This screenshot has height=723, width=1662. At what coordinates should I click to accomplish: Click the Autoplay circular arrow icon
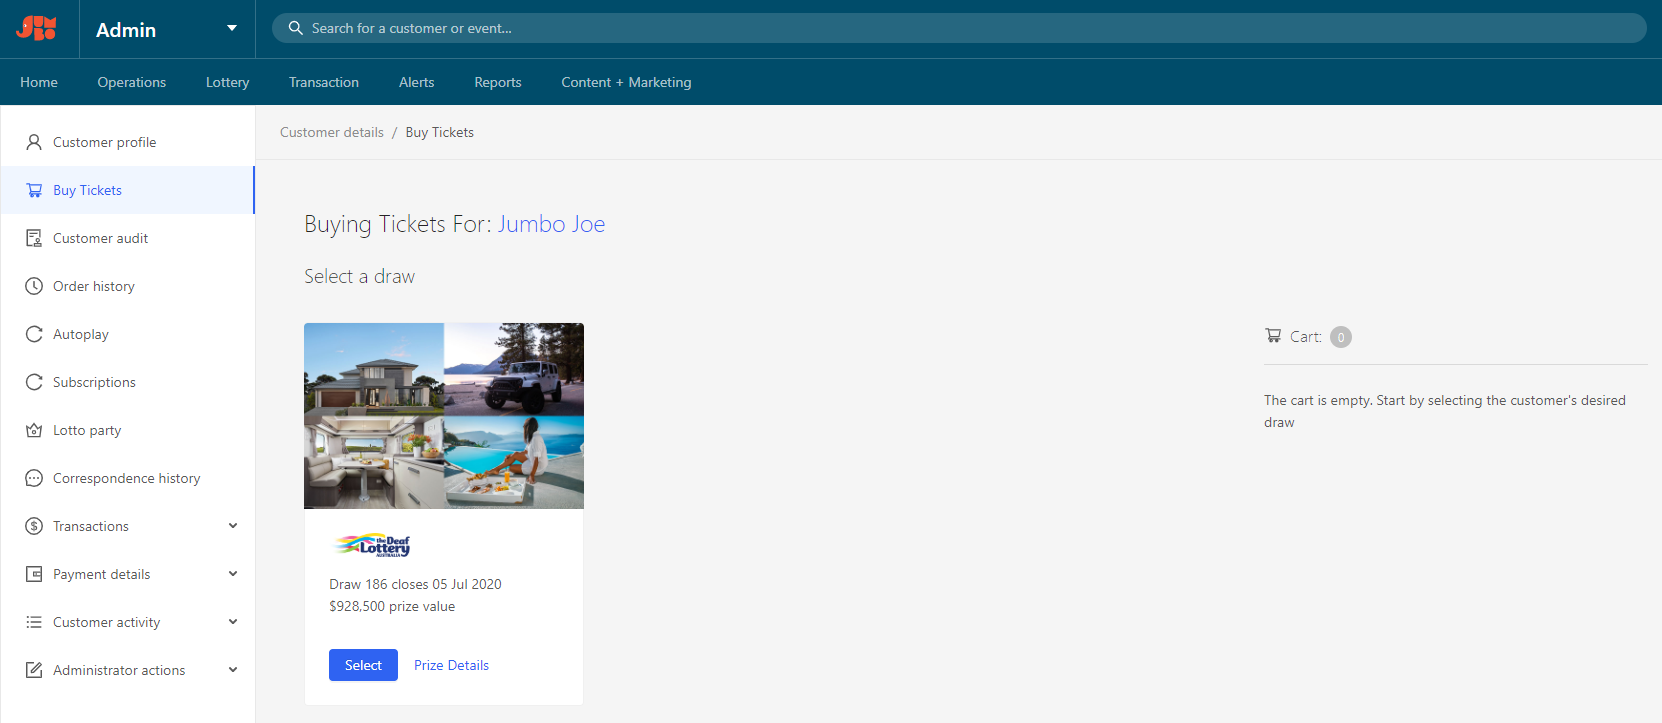point(34,334)
